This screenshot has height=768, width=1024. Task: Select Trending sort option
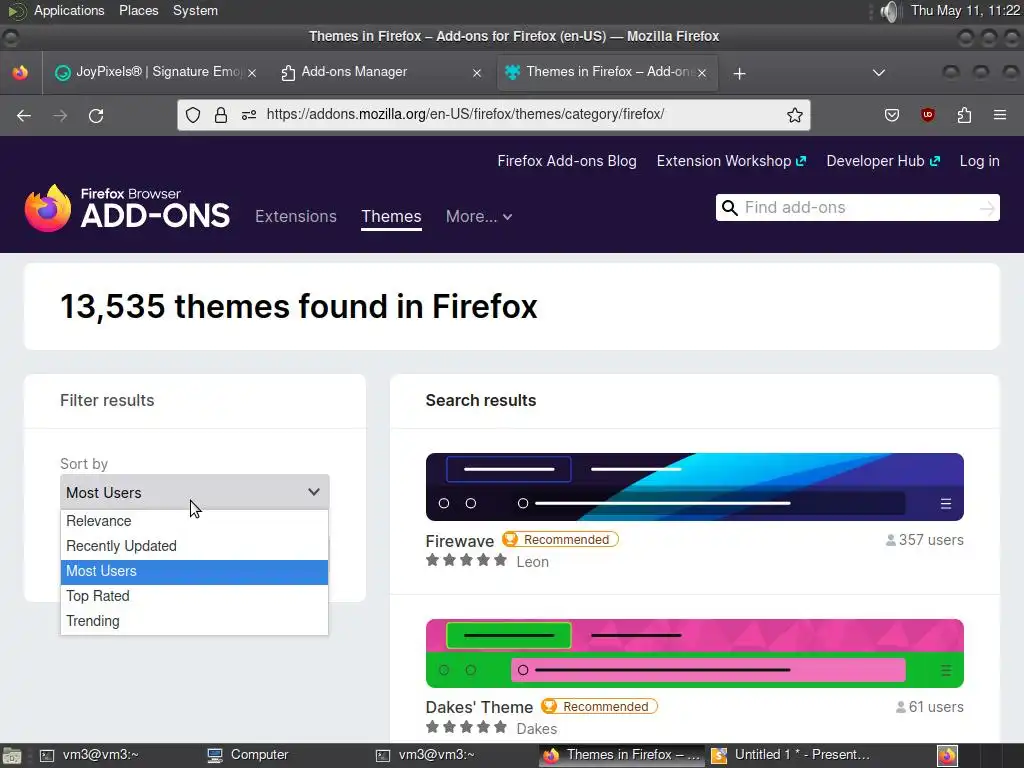(194, 621)
